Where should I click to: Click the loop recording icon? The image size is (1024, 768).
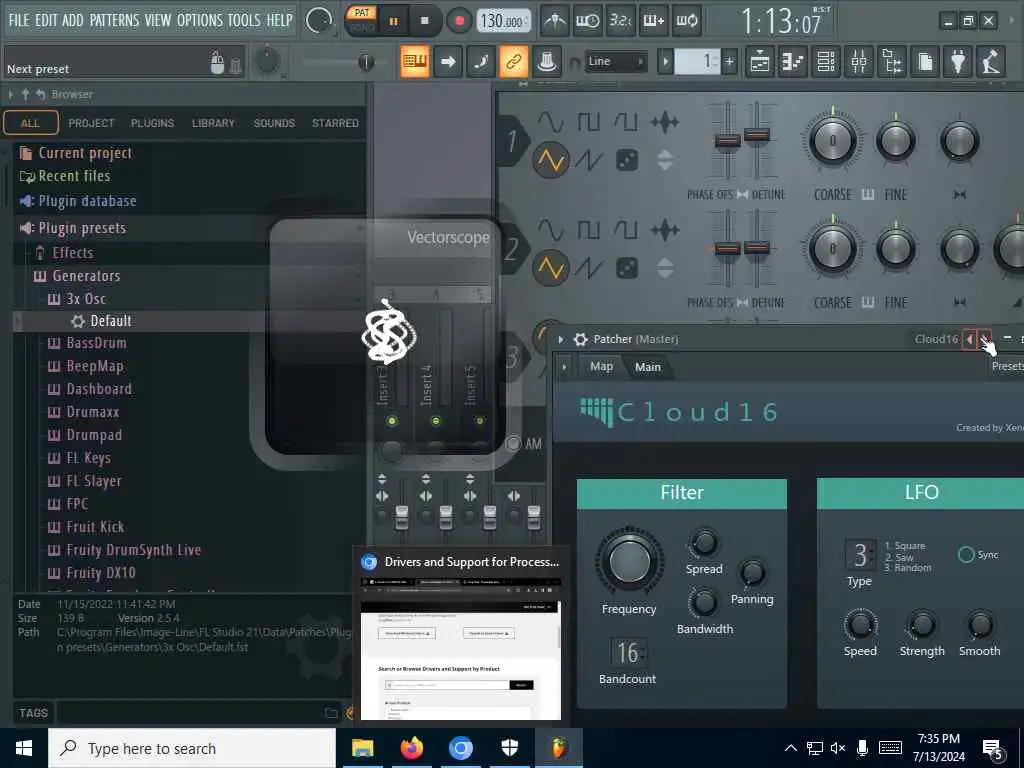click(x=687, y=21)
